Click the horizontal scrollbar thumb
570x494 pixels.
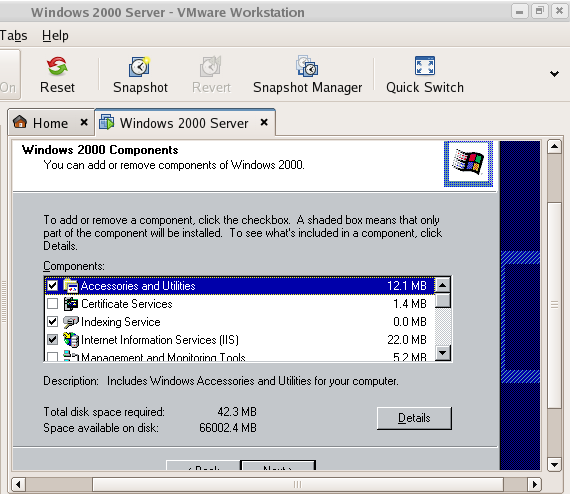tap(297, 484)
